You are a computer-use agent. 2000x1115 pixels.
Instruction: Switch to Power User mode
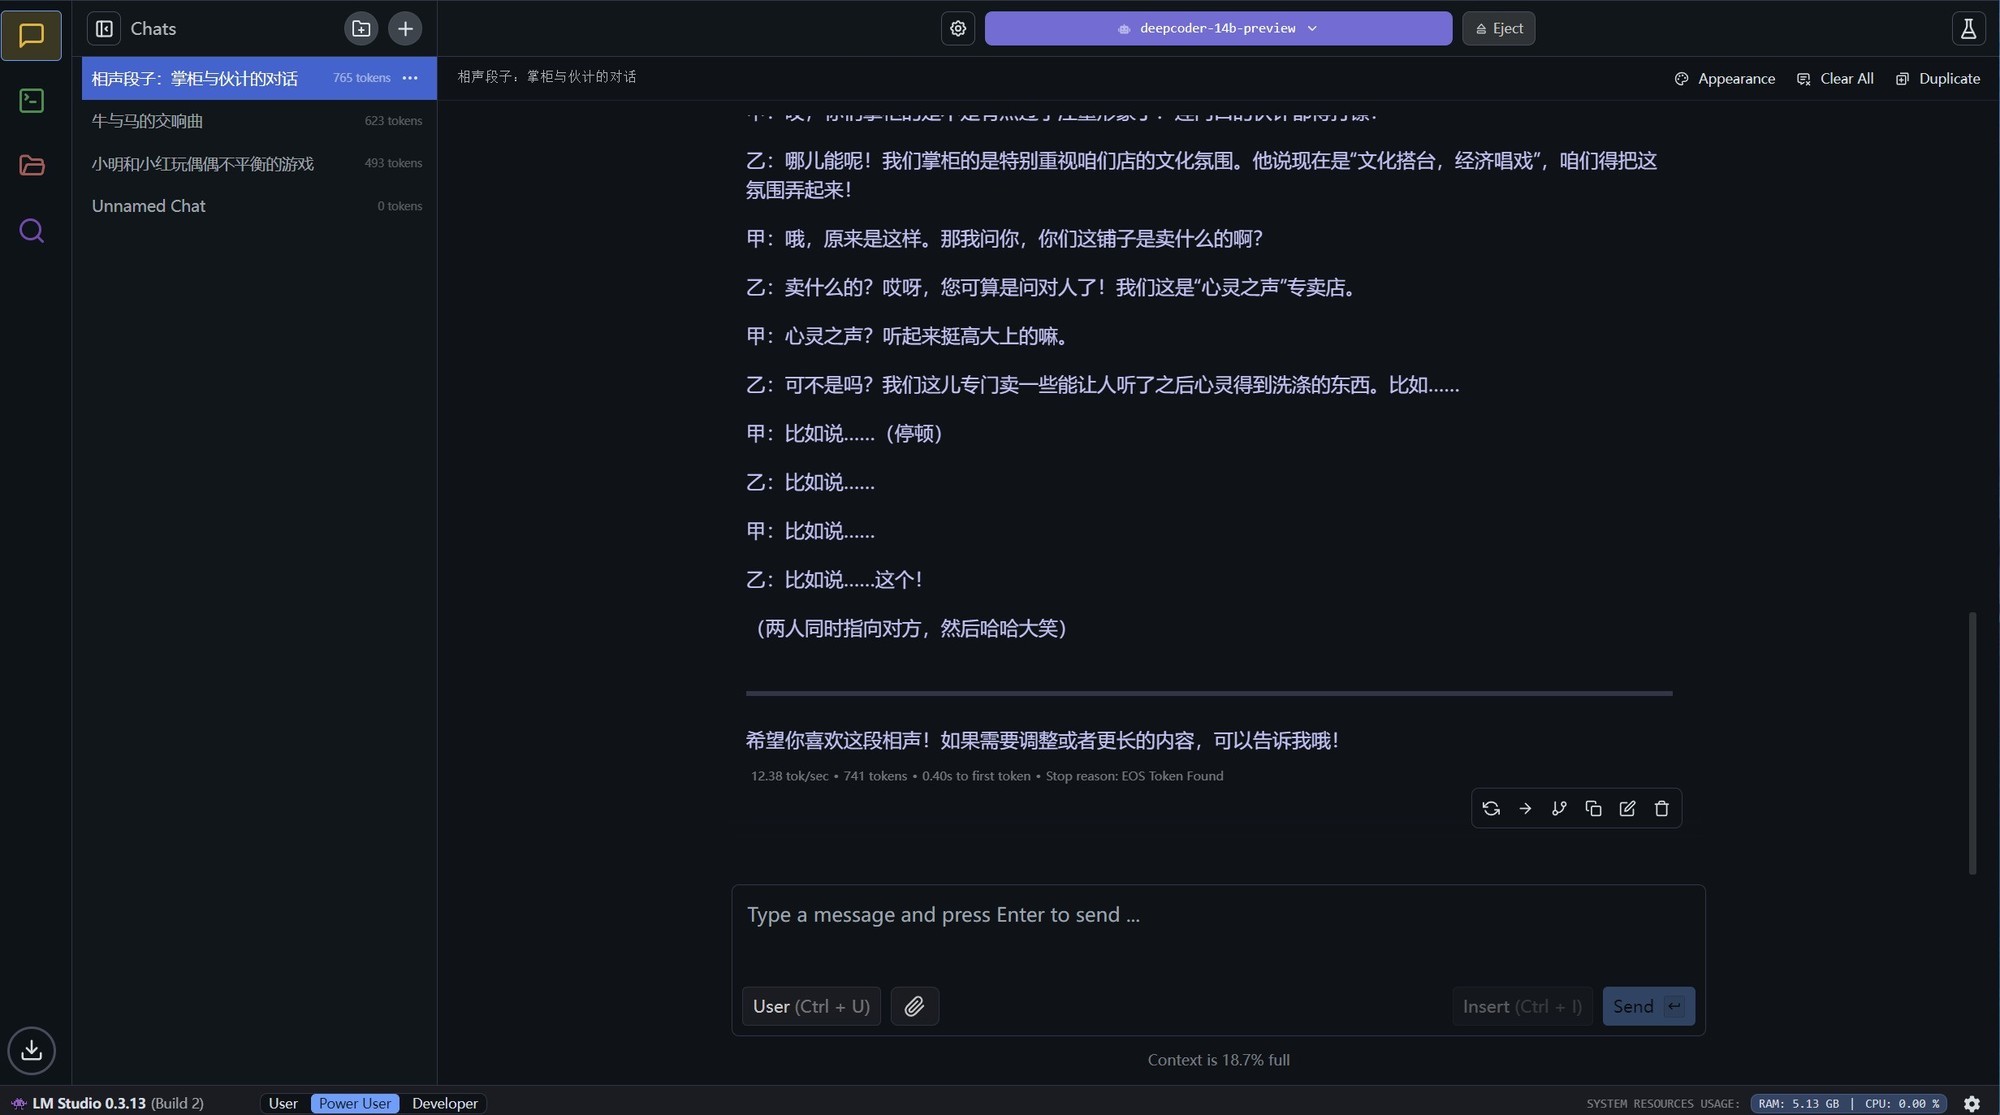point(355,1103)
